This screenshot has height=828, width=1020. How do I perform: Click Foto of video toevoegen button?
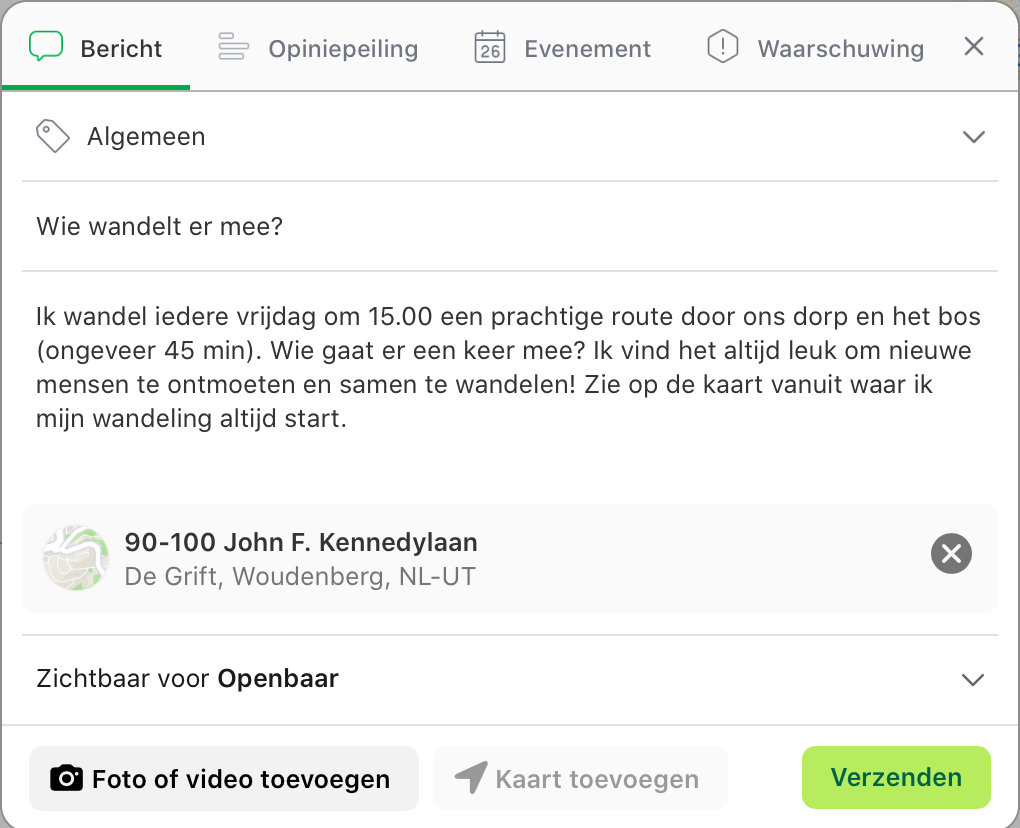point(224,779)
